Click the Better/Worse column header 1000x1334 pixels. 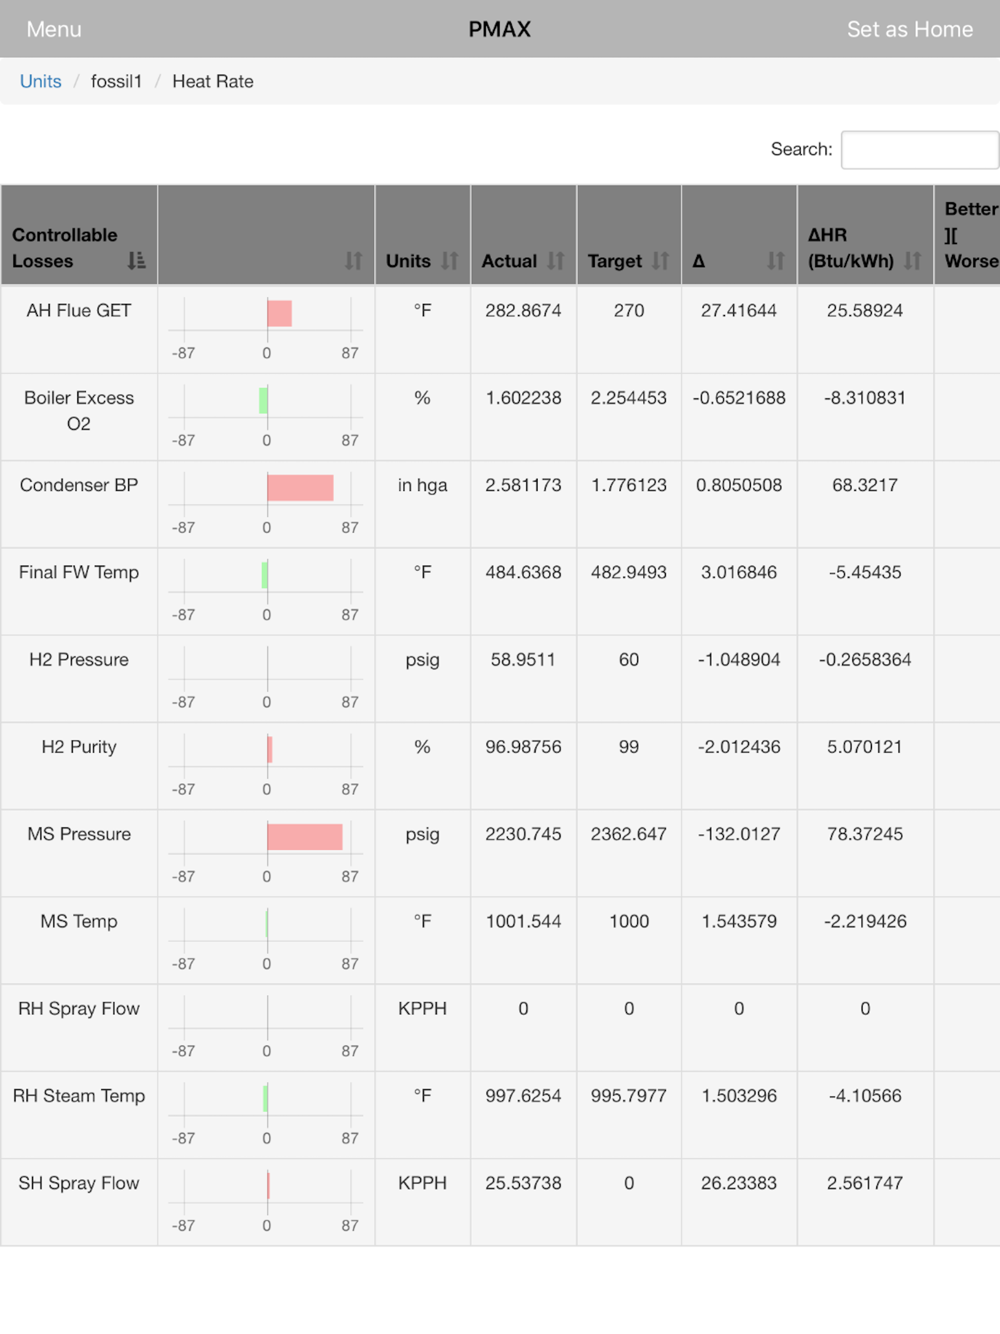tap(970, 235)
